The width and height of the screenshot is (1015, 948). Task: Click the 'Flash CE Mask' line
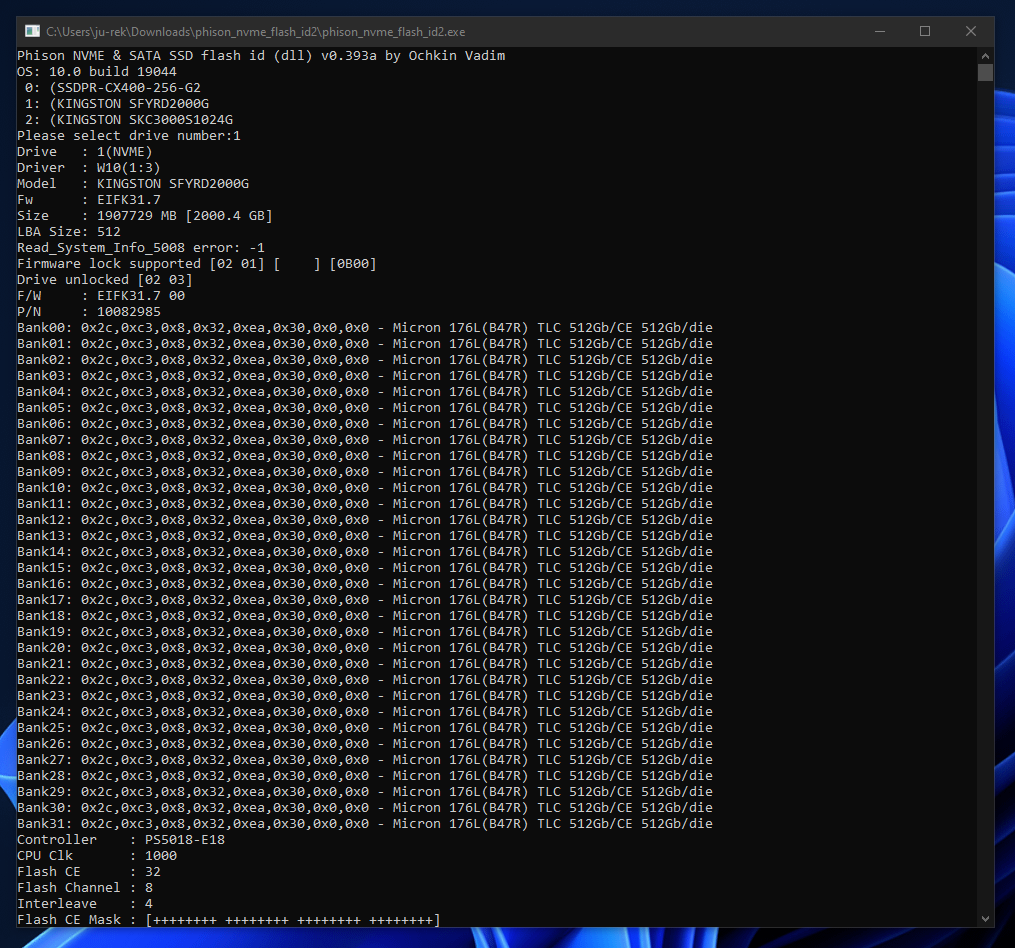[229, 920]
